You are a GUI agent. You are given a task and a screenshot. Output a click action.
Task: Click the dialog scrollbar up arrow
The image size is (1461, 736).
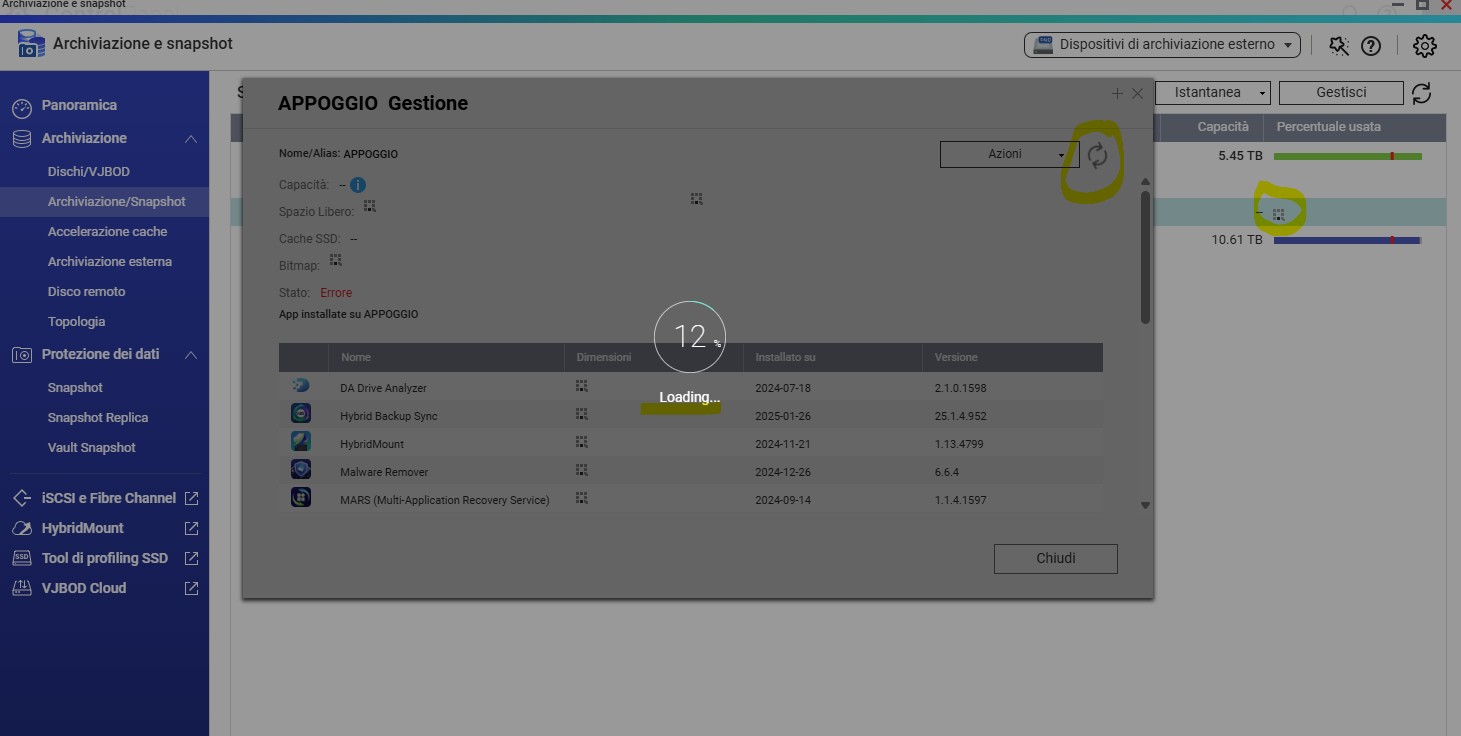point(1146,182)
